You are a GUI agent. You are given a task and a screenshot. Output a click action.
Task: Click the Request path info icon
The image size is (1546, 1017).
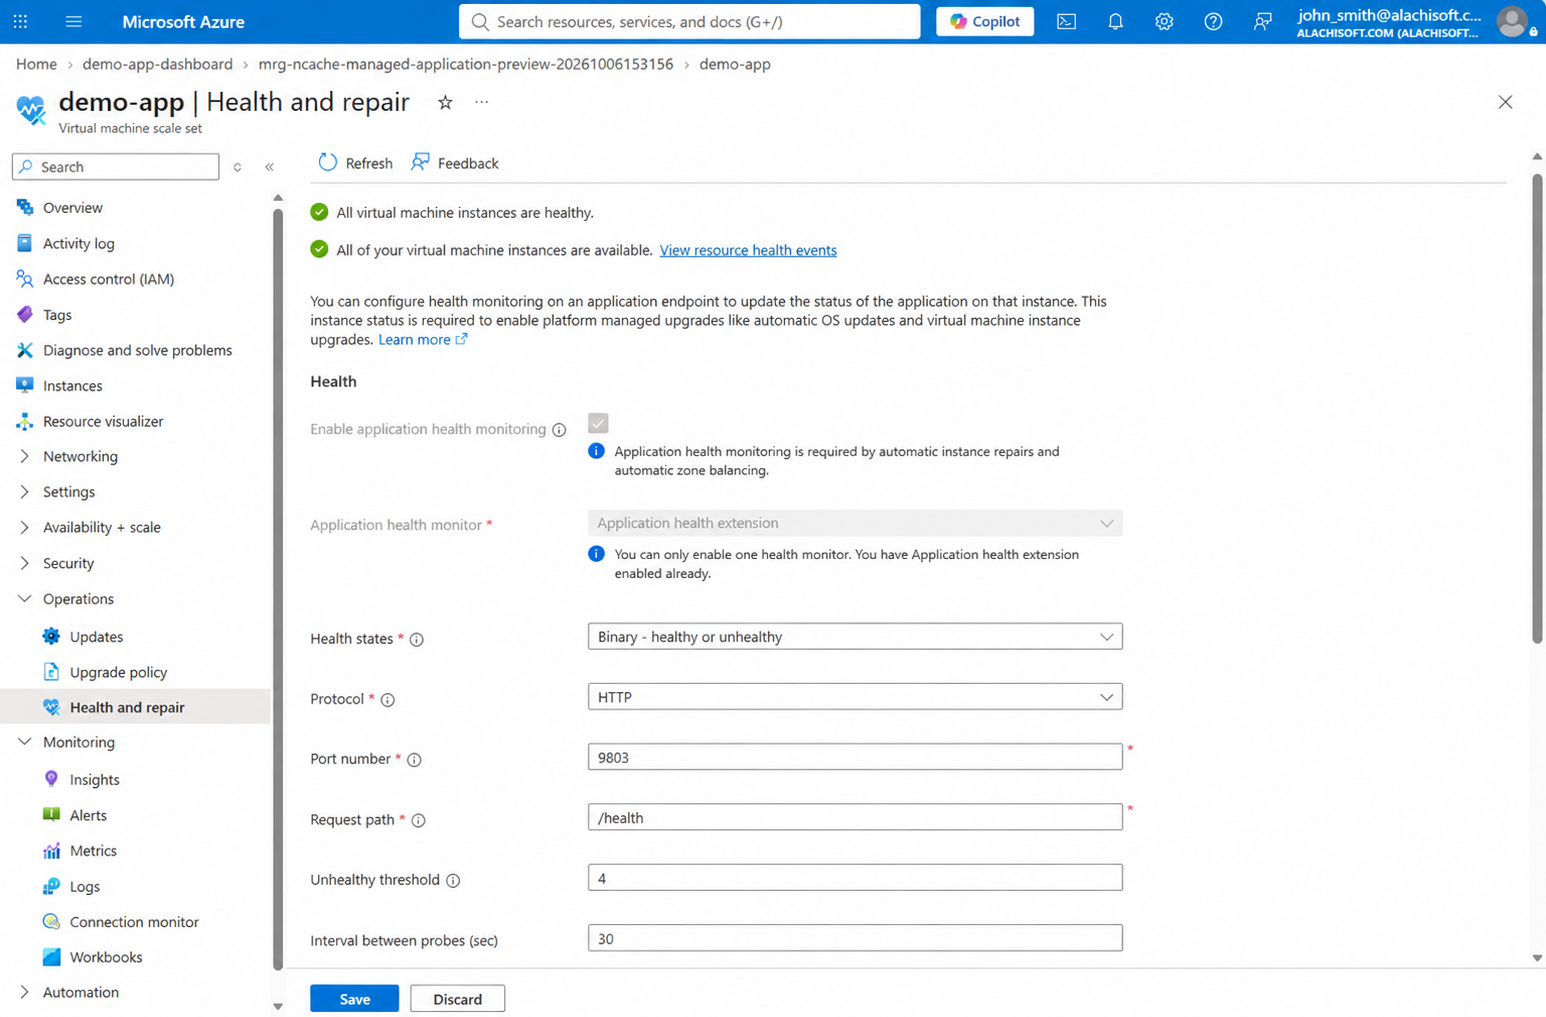pos(418,820)
